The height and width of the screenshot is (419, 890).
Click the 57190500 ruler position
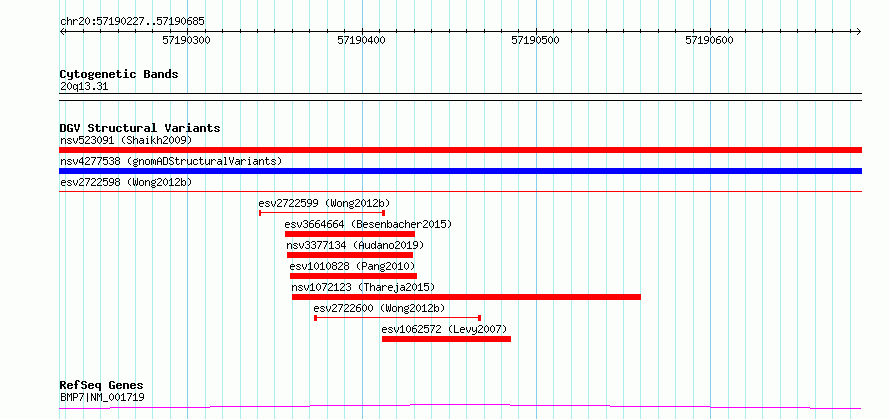tap(536, 40)
